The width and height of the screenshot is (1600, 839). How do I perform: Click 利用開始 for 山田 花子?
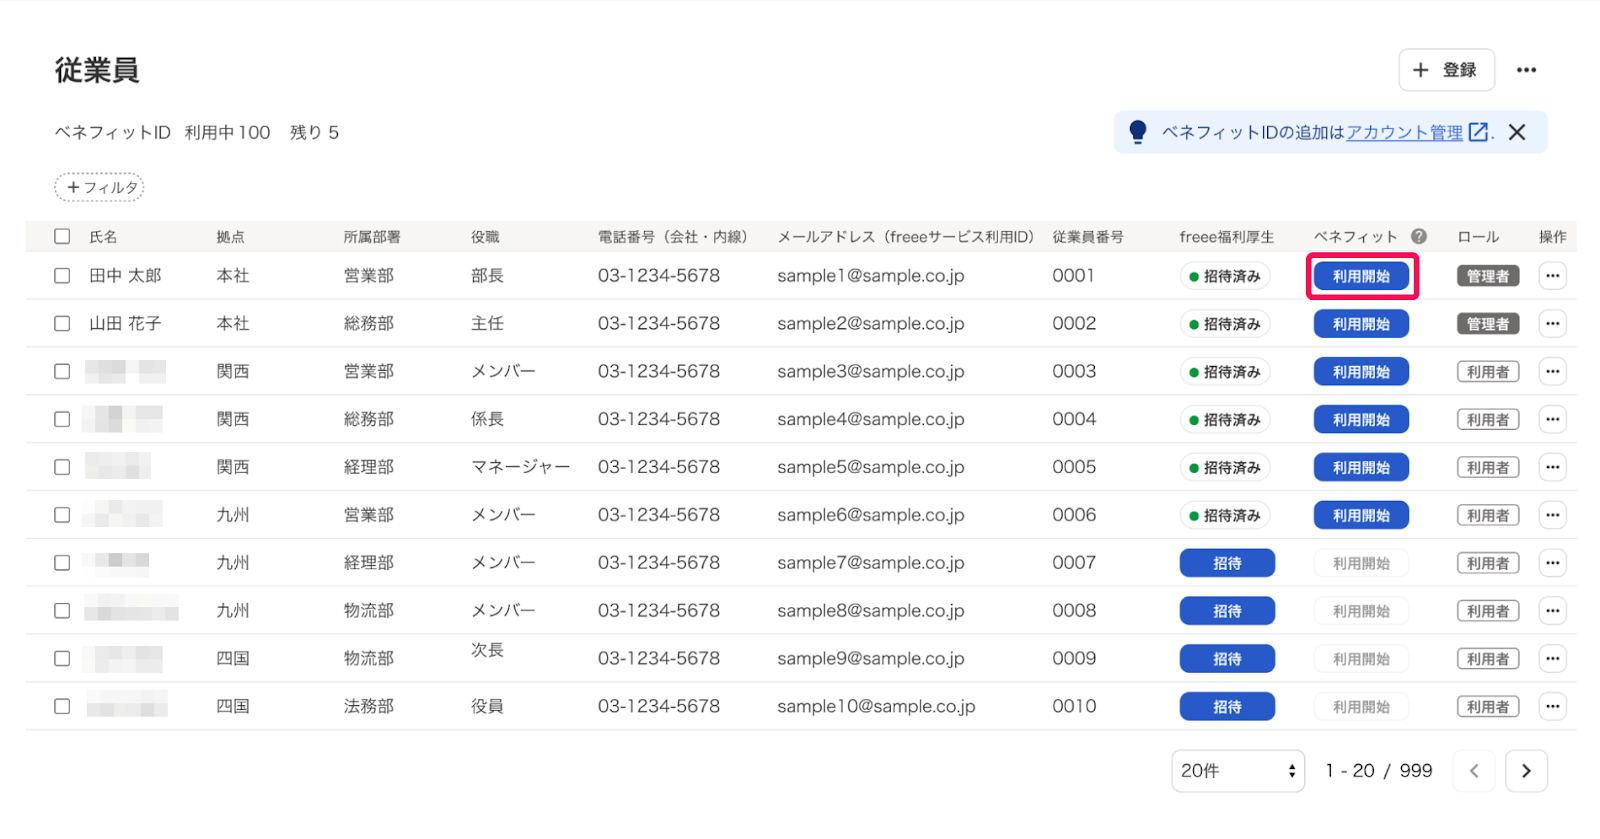pos(1361,324)
